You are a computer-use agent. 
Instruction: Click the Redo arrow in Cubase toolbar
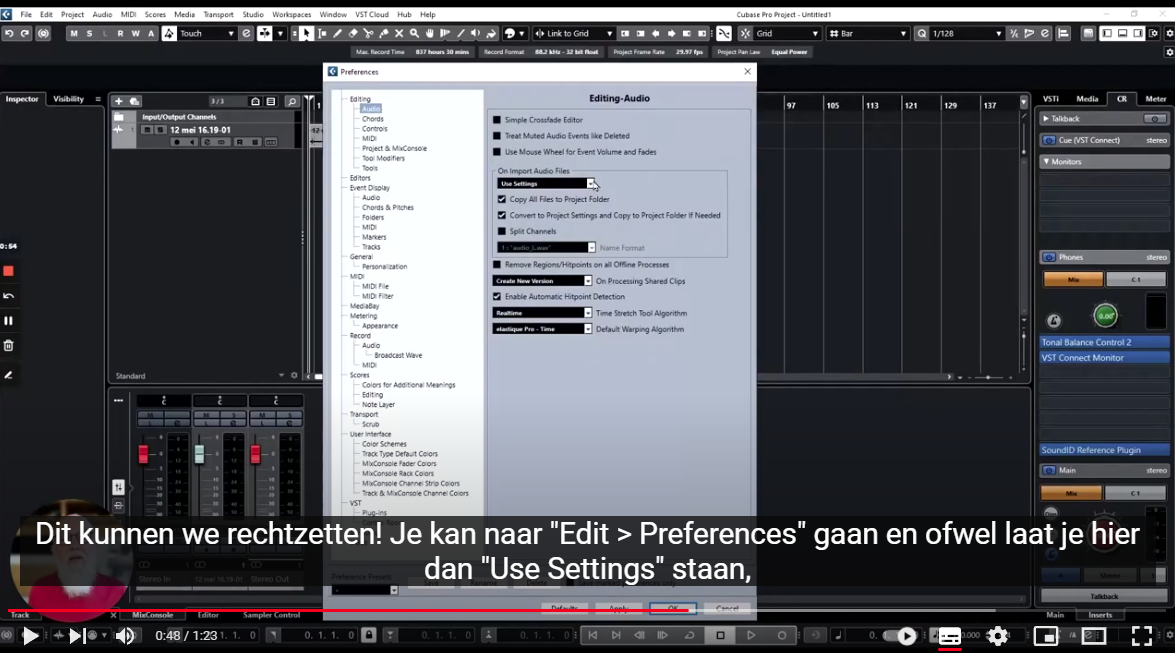(x=25, y=33)
